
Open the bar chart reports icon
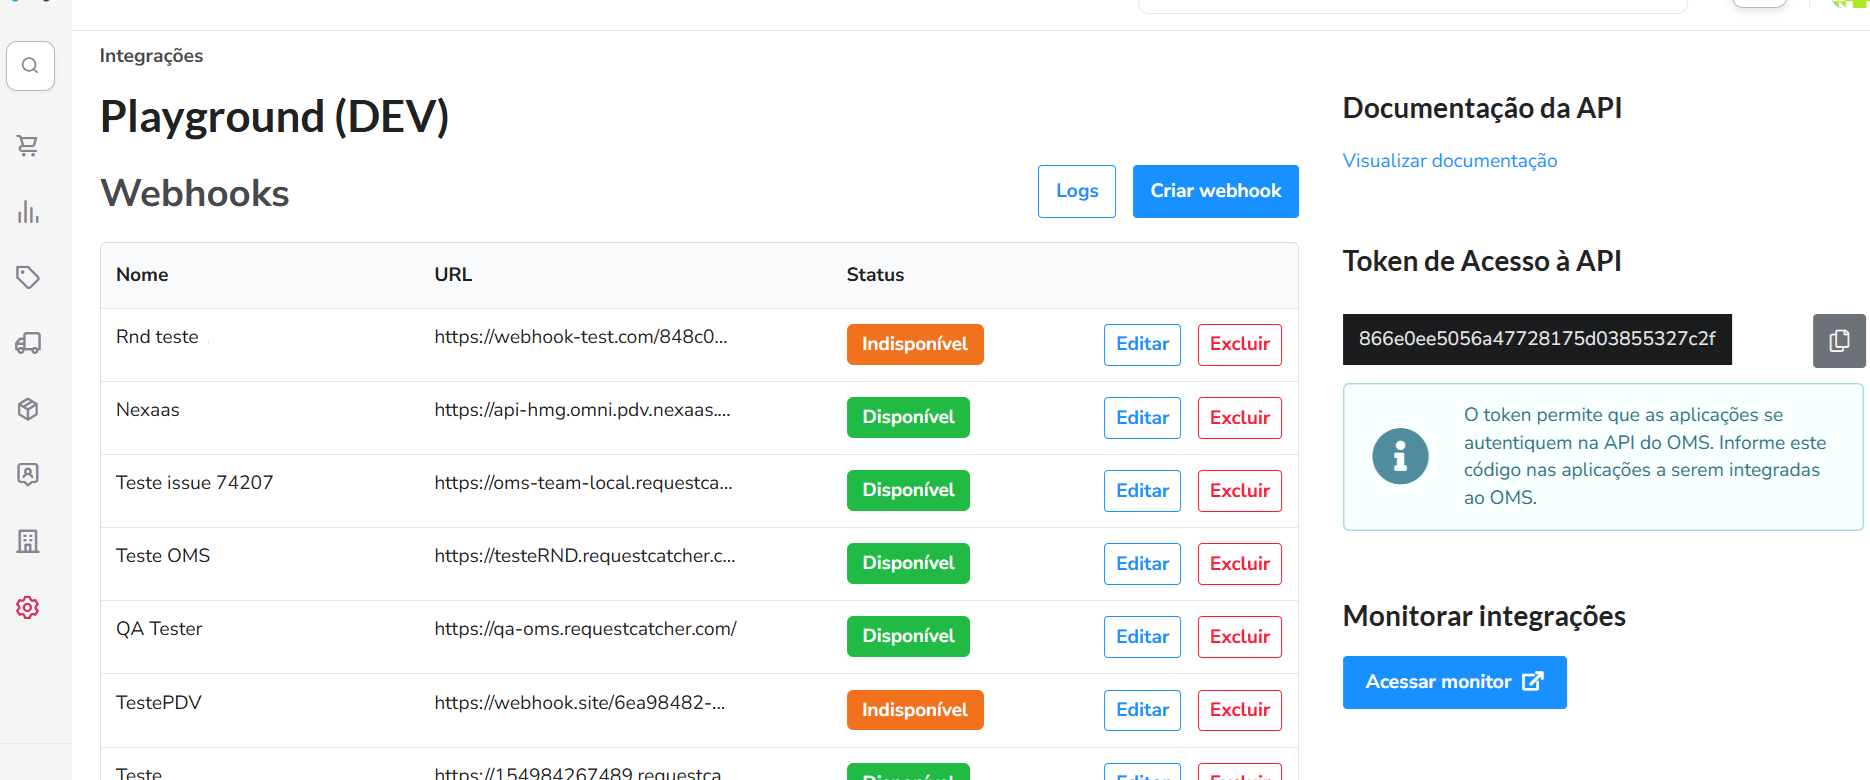click(28, 212)
